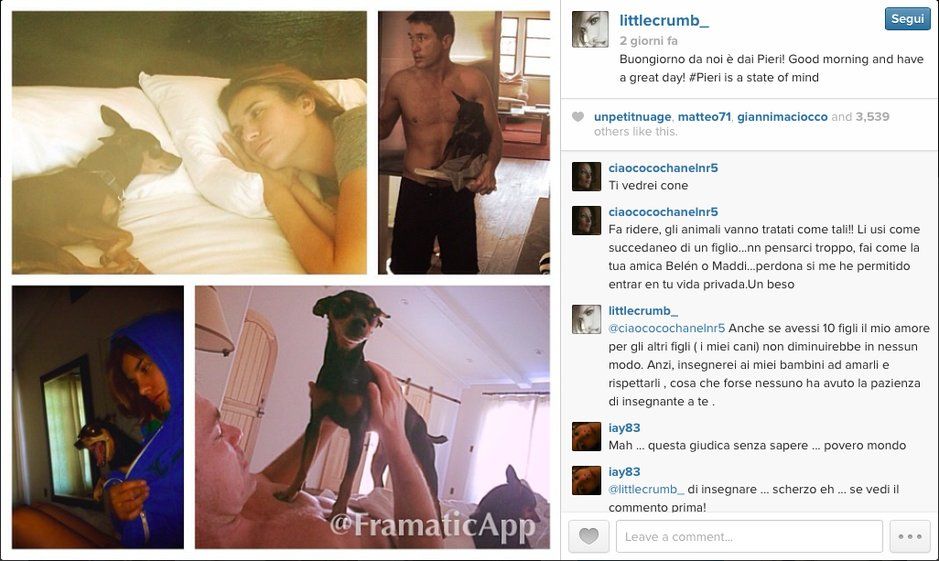
Task: Open giannimaciocco profile from likes
Action: (x=782, y=117)
